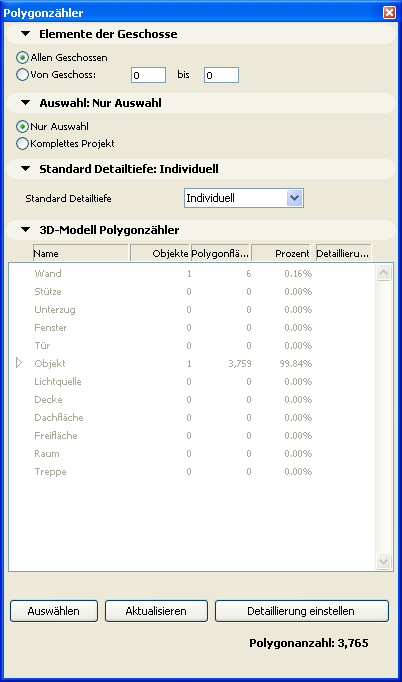Click the Aktualisieren button
The image size is (402, 682).
(x=156, y=611)
